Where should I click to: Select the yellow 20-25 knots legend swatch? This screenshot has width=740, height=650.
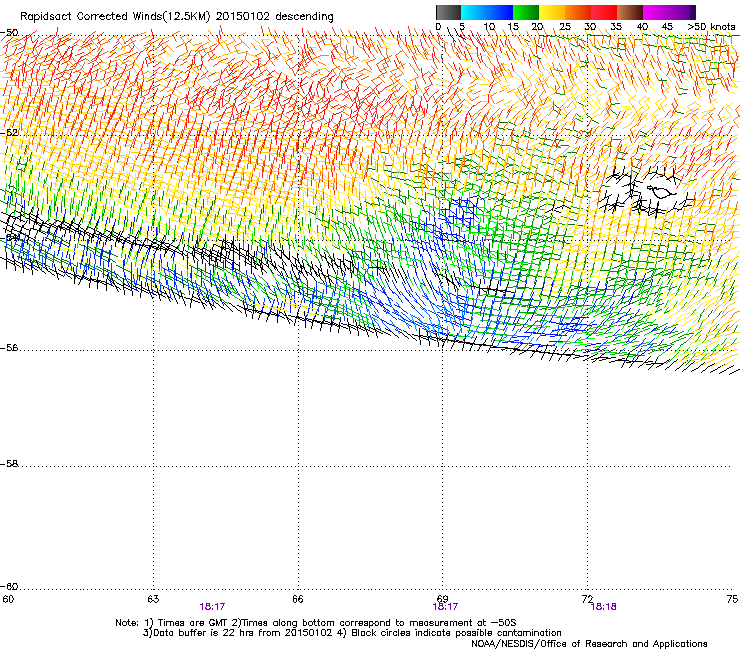click(551, 12)
